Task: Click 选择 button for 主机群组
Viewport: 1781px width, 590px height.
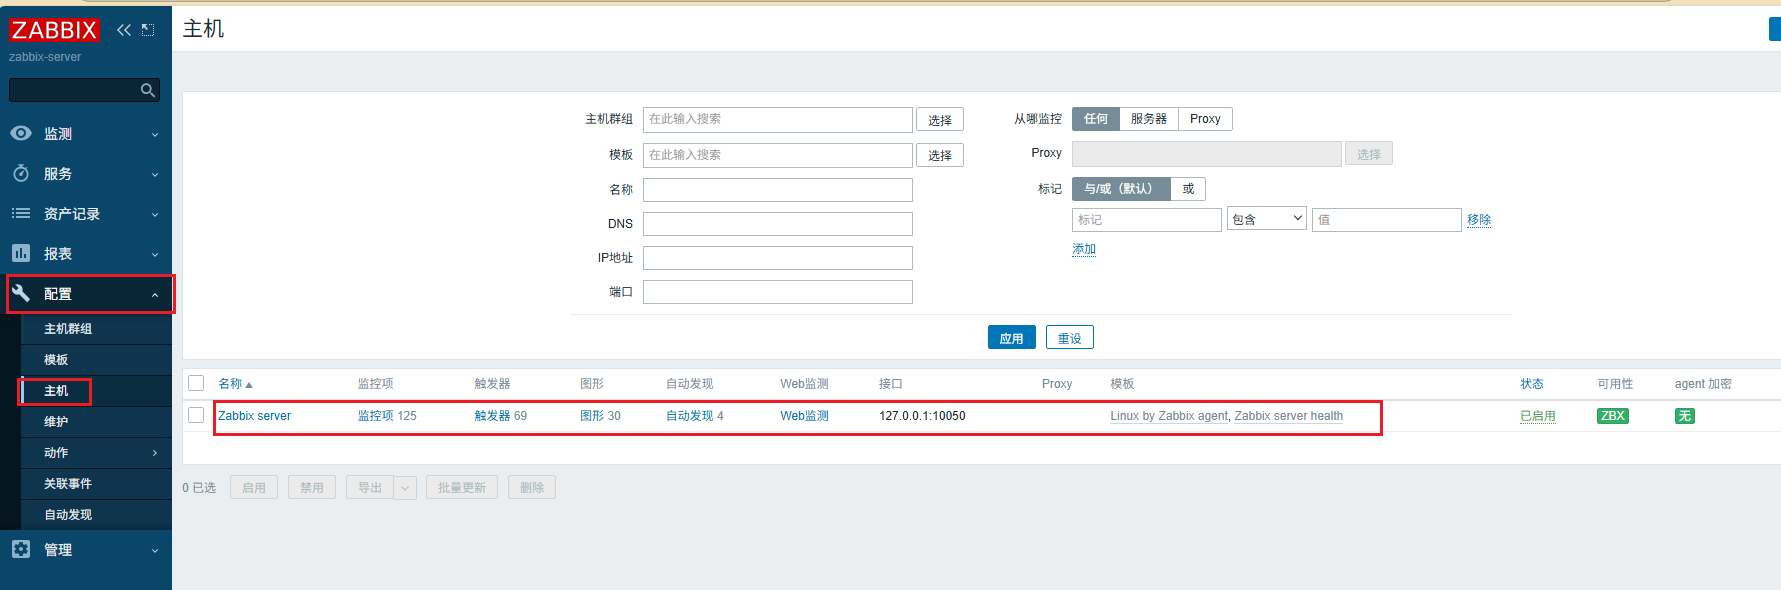Action: [x=940, y=120]
